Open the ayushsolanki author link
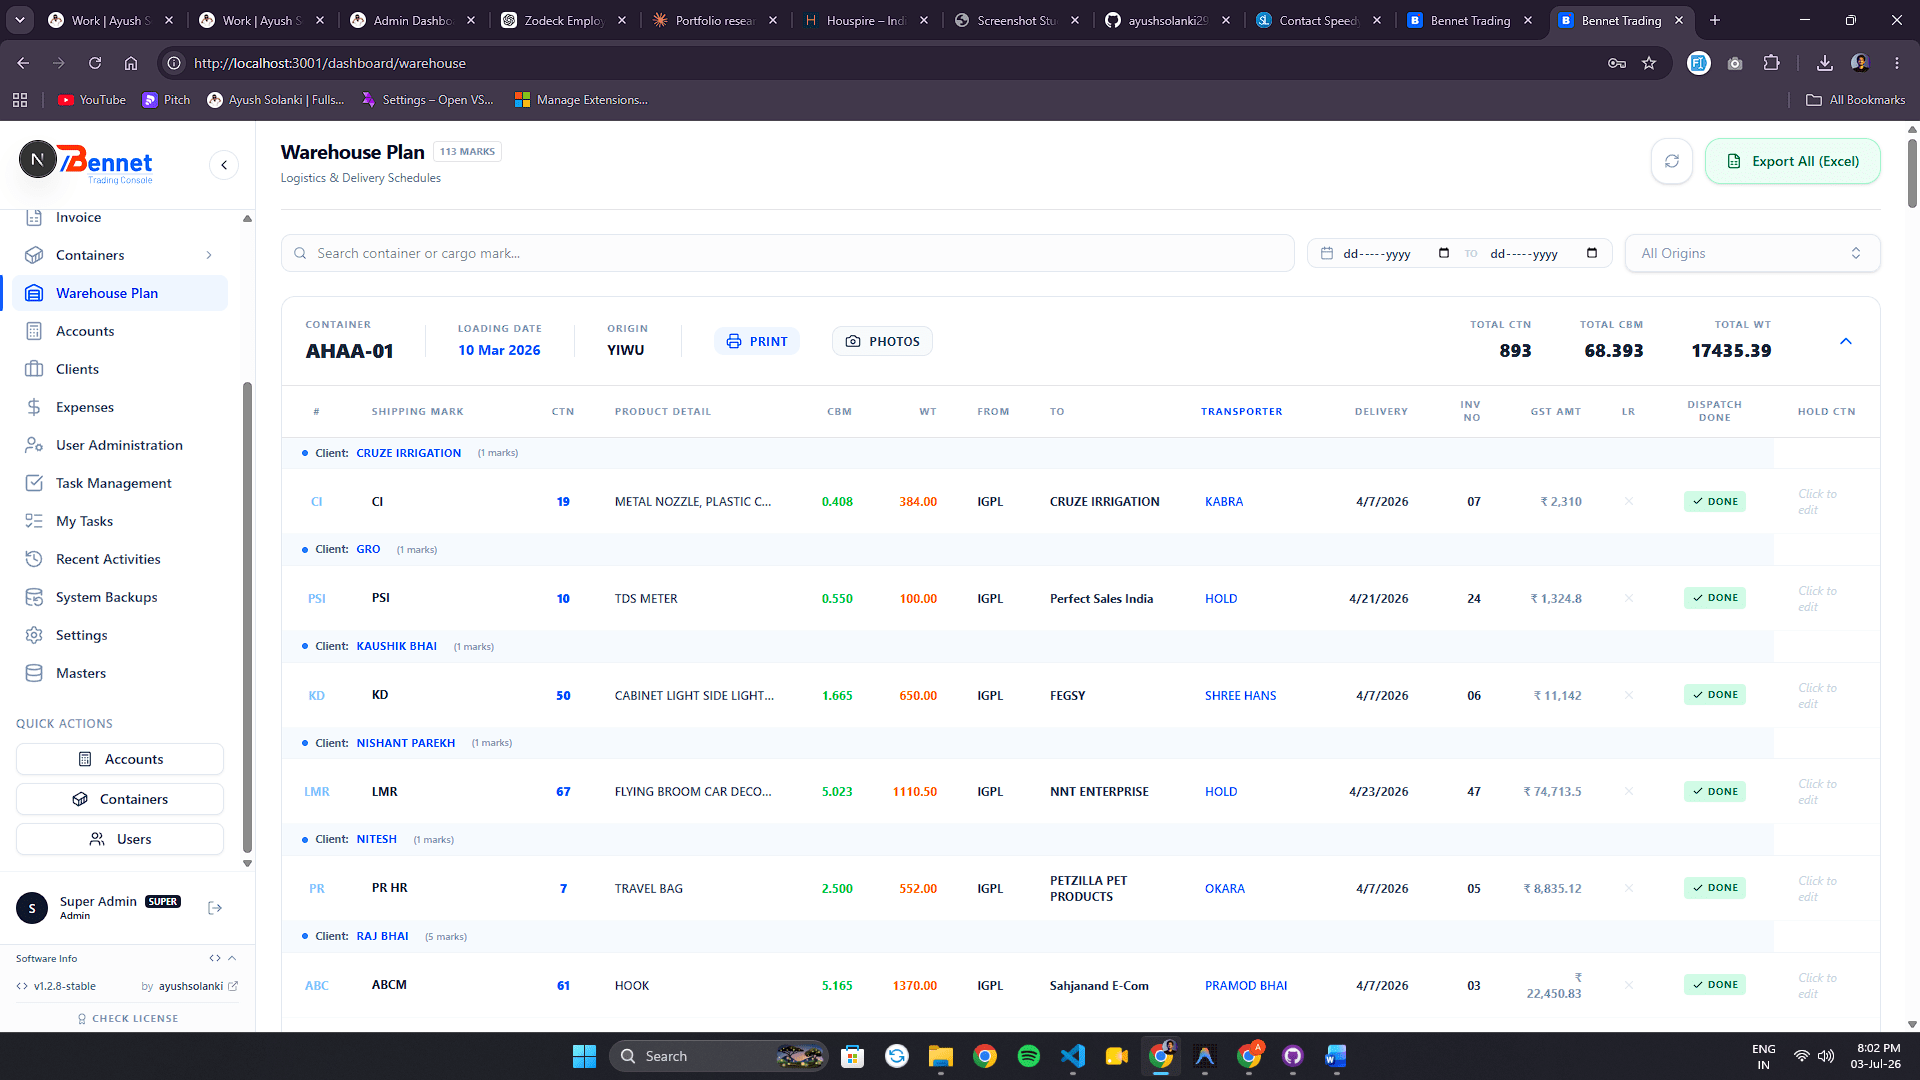 (x=198, y=986)
